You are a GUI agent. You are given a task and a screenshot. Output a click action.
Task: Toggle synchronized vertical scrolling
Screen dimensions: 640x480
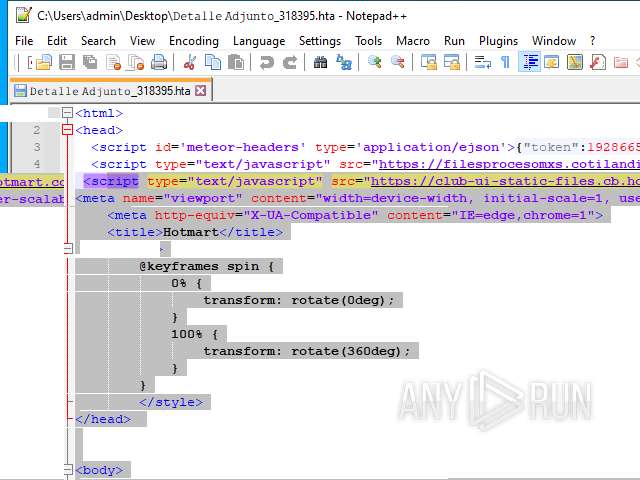(429, 62)
